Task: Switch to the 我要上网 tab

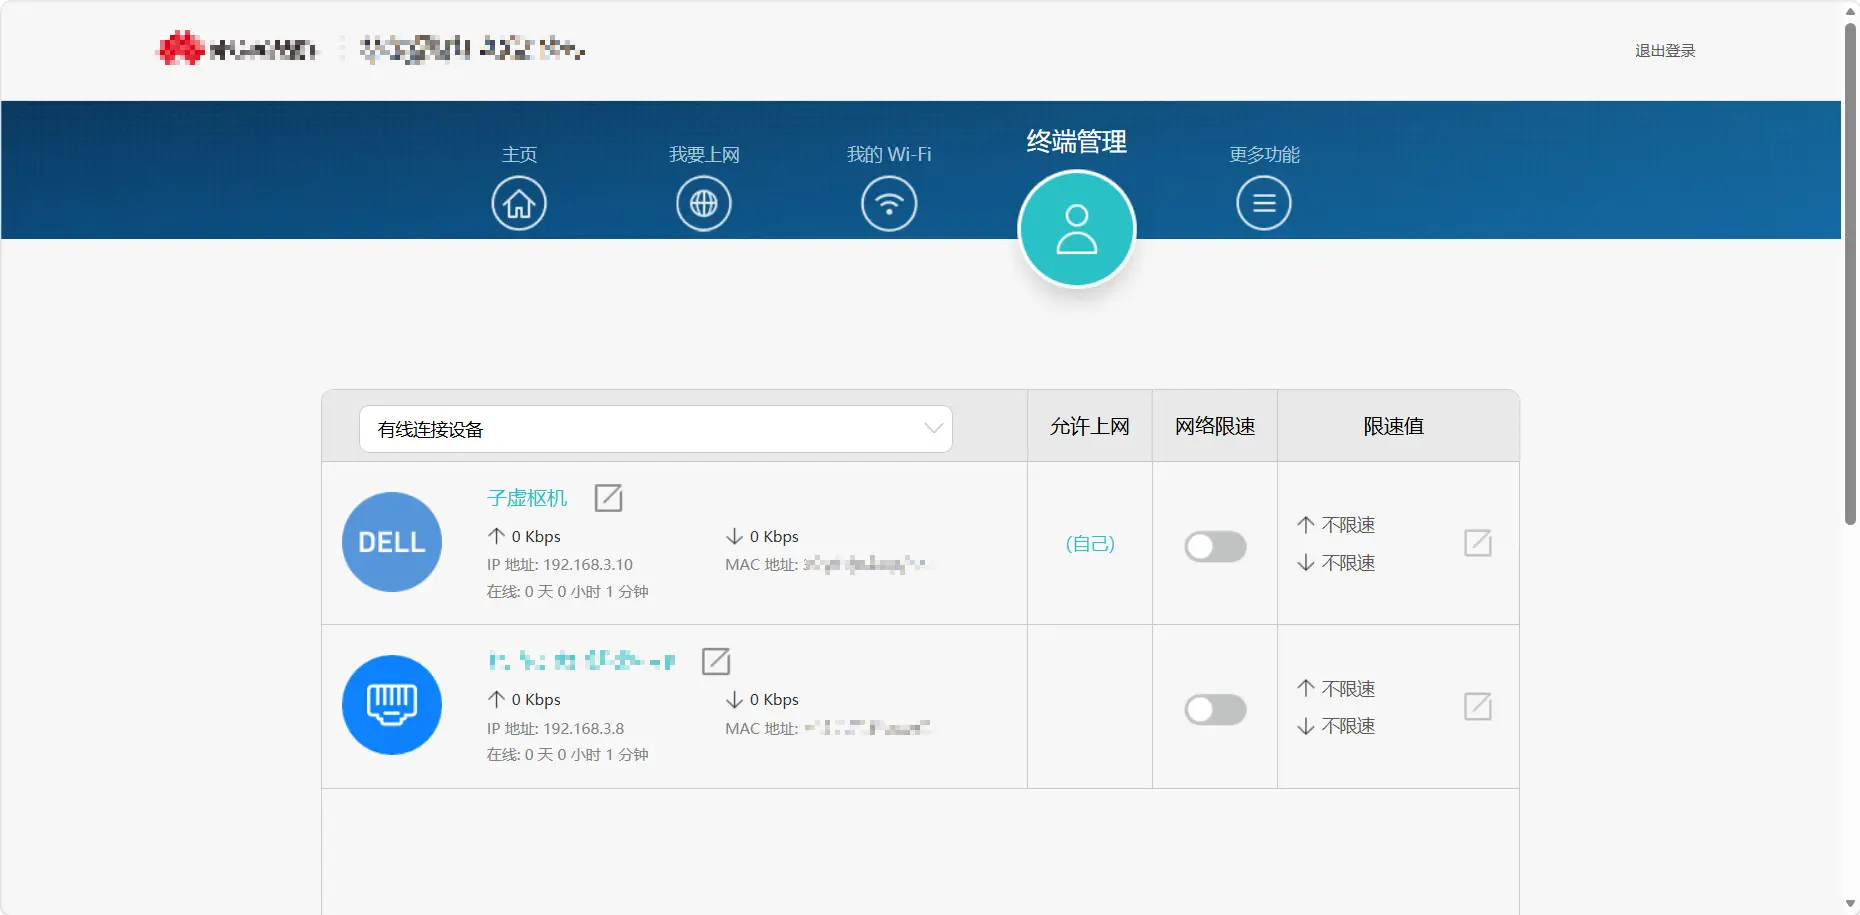Action: coord(704,155)
